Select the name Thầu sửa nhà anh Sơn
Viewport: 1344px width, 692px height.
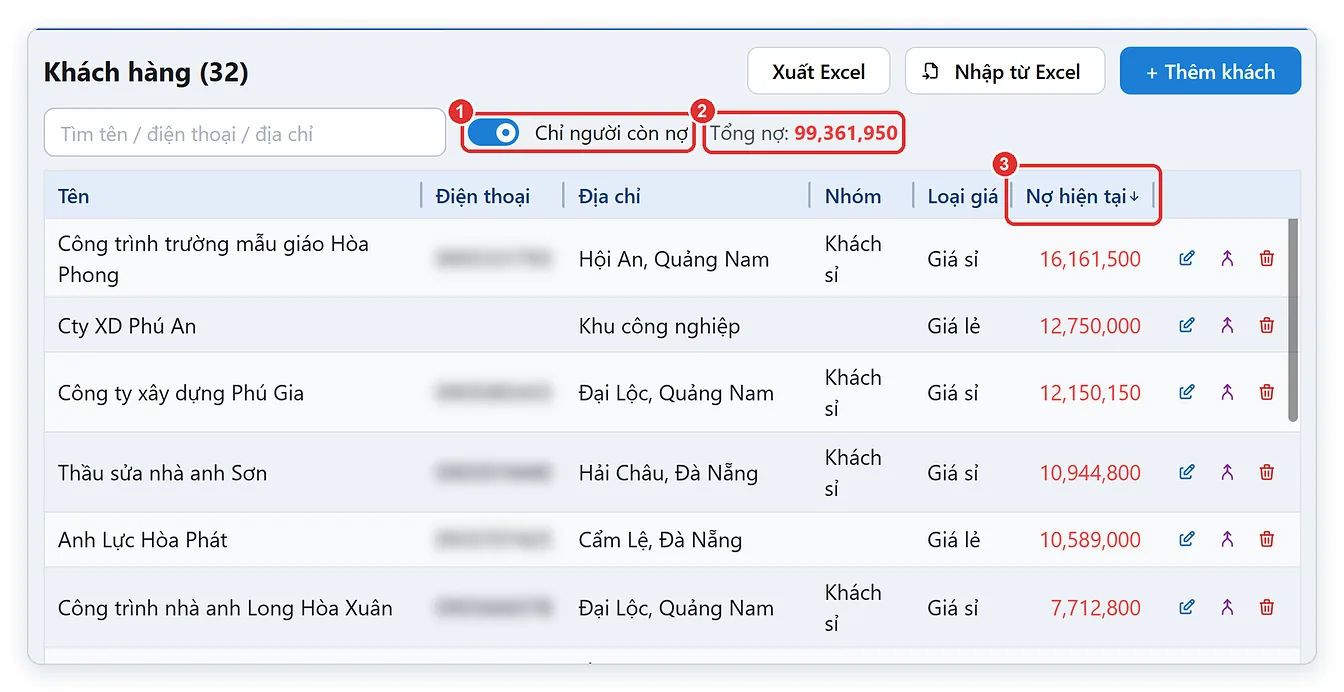[x=162, y=473]
